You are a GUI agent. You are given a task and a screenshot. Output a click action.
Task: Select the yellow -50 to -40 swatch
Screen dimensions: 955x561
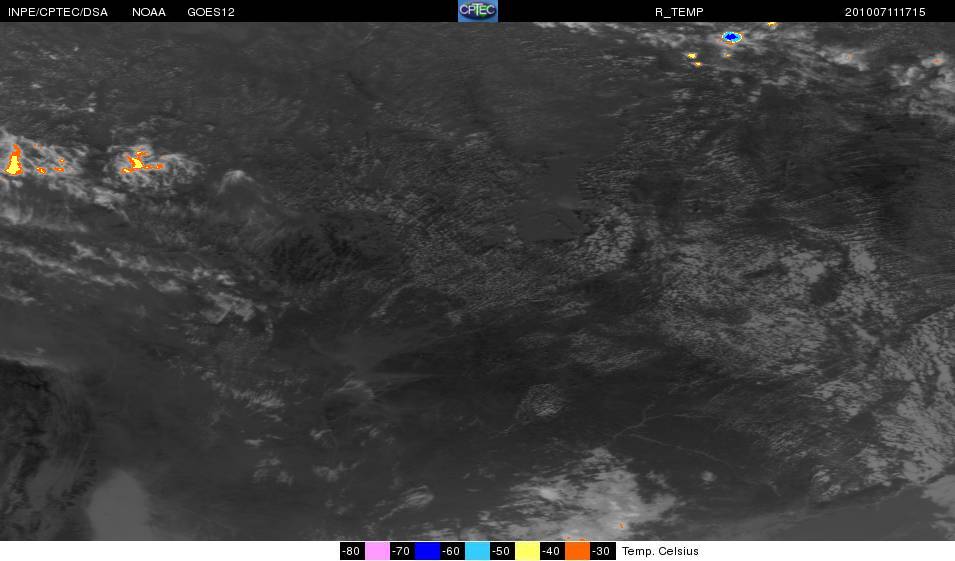click(527, 551)
